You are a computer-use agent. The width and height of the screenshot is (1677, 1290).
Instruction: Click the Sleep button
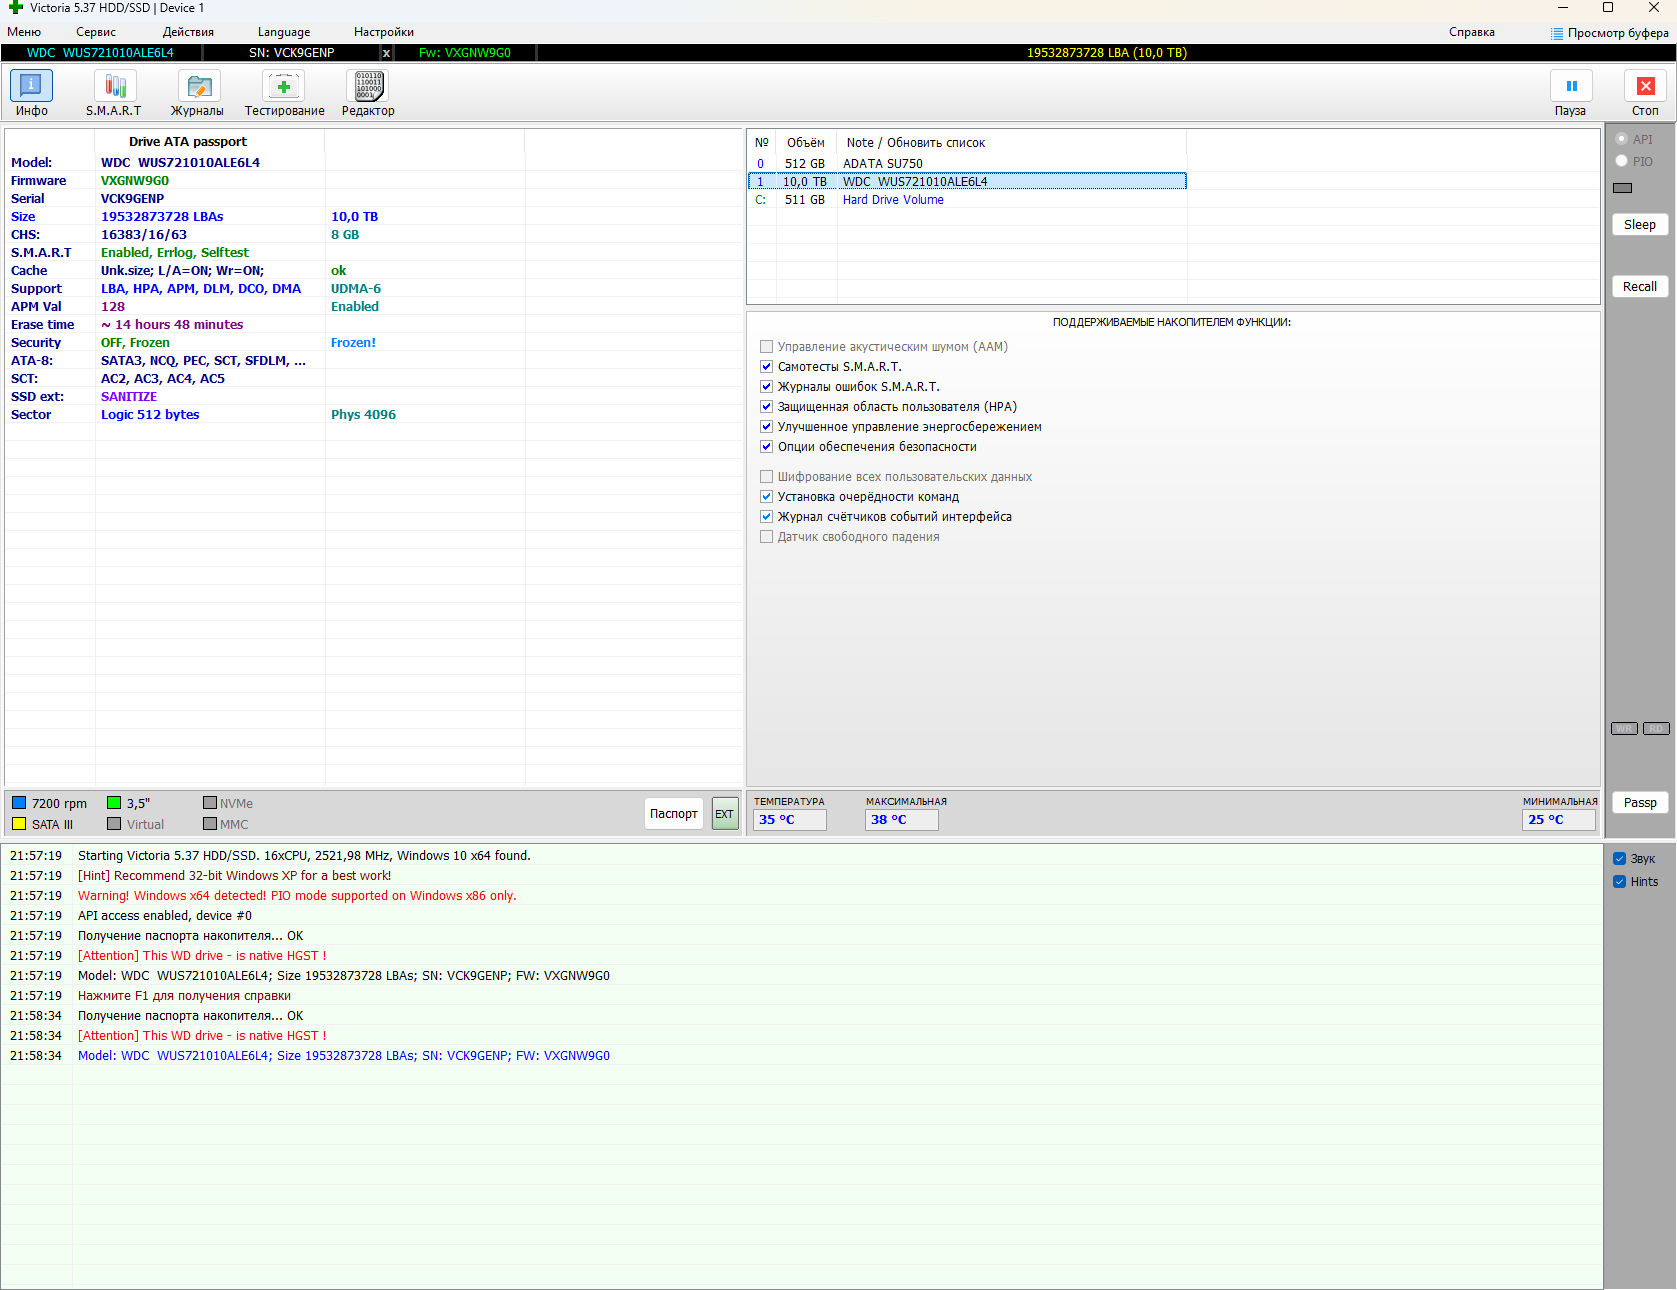click(1640, 225)
